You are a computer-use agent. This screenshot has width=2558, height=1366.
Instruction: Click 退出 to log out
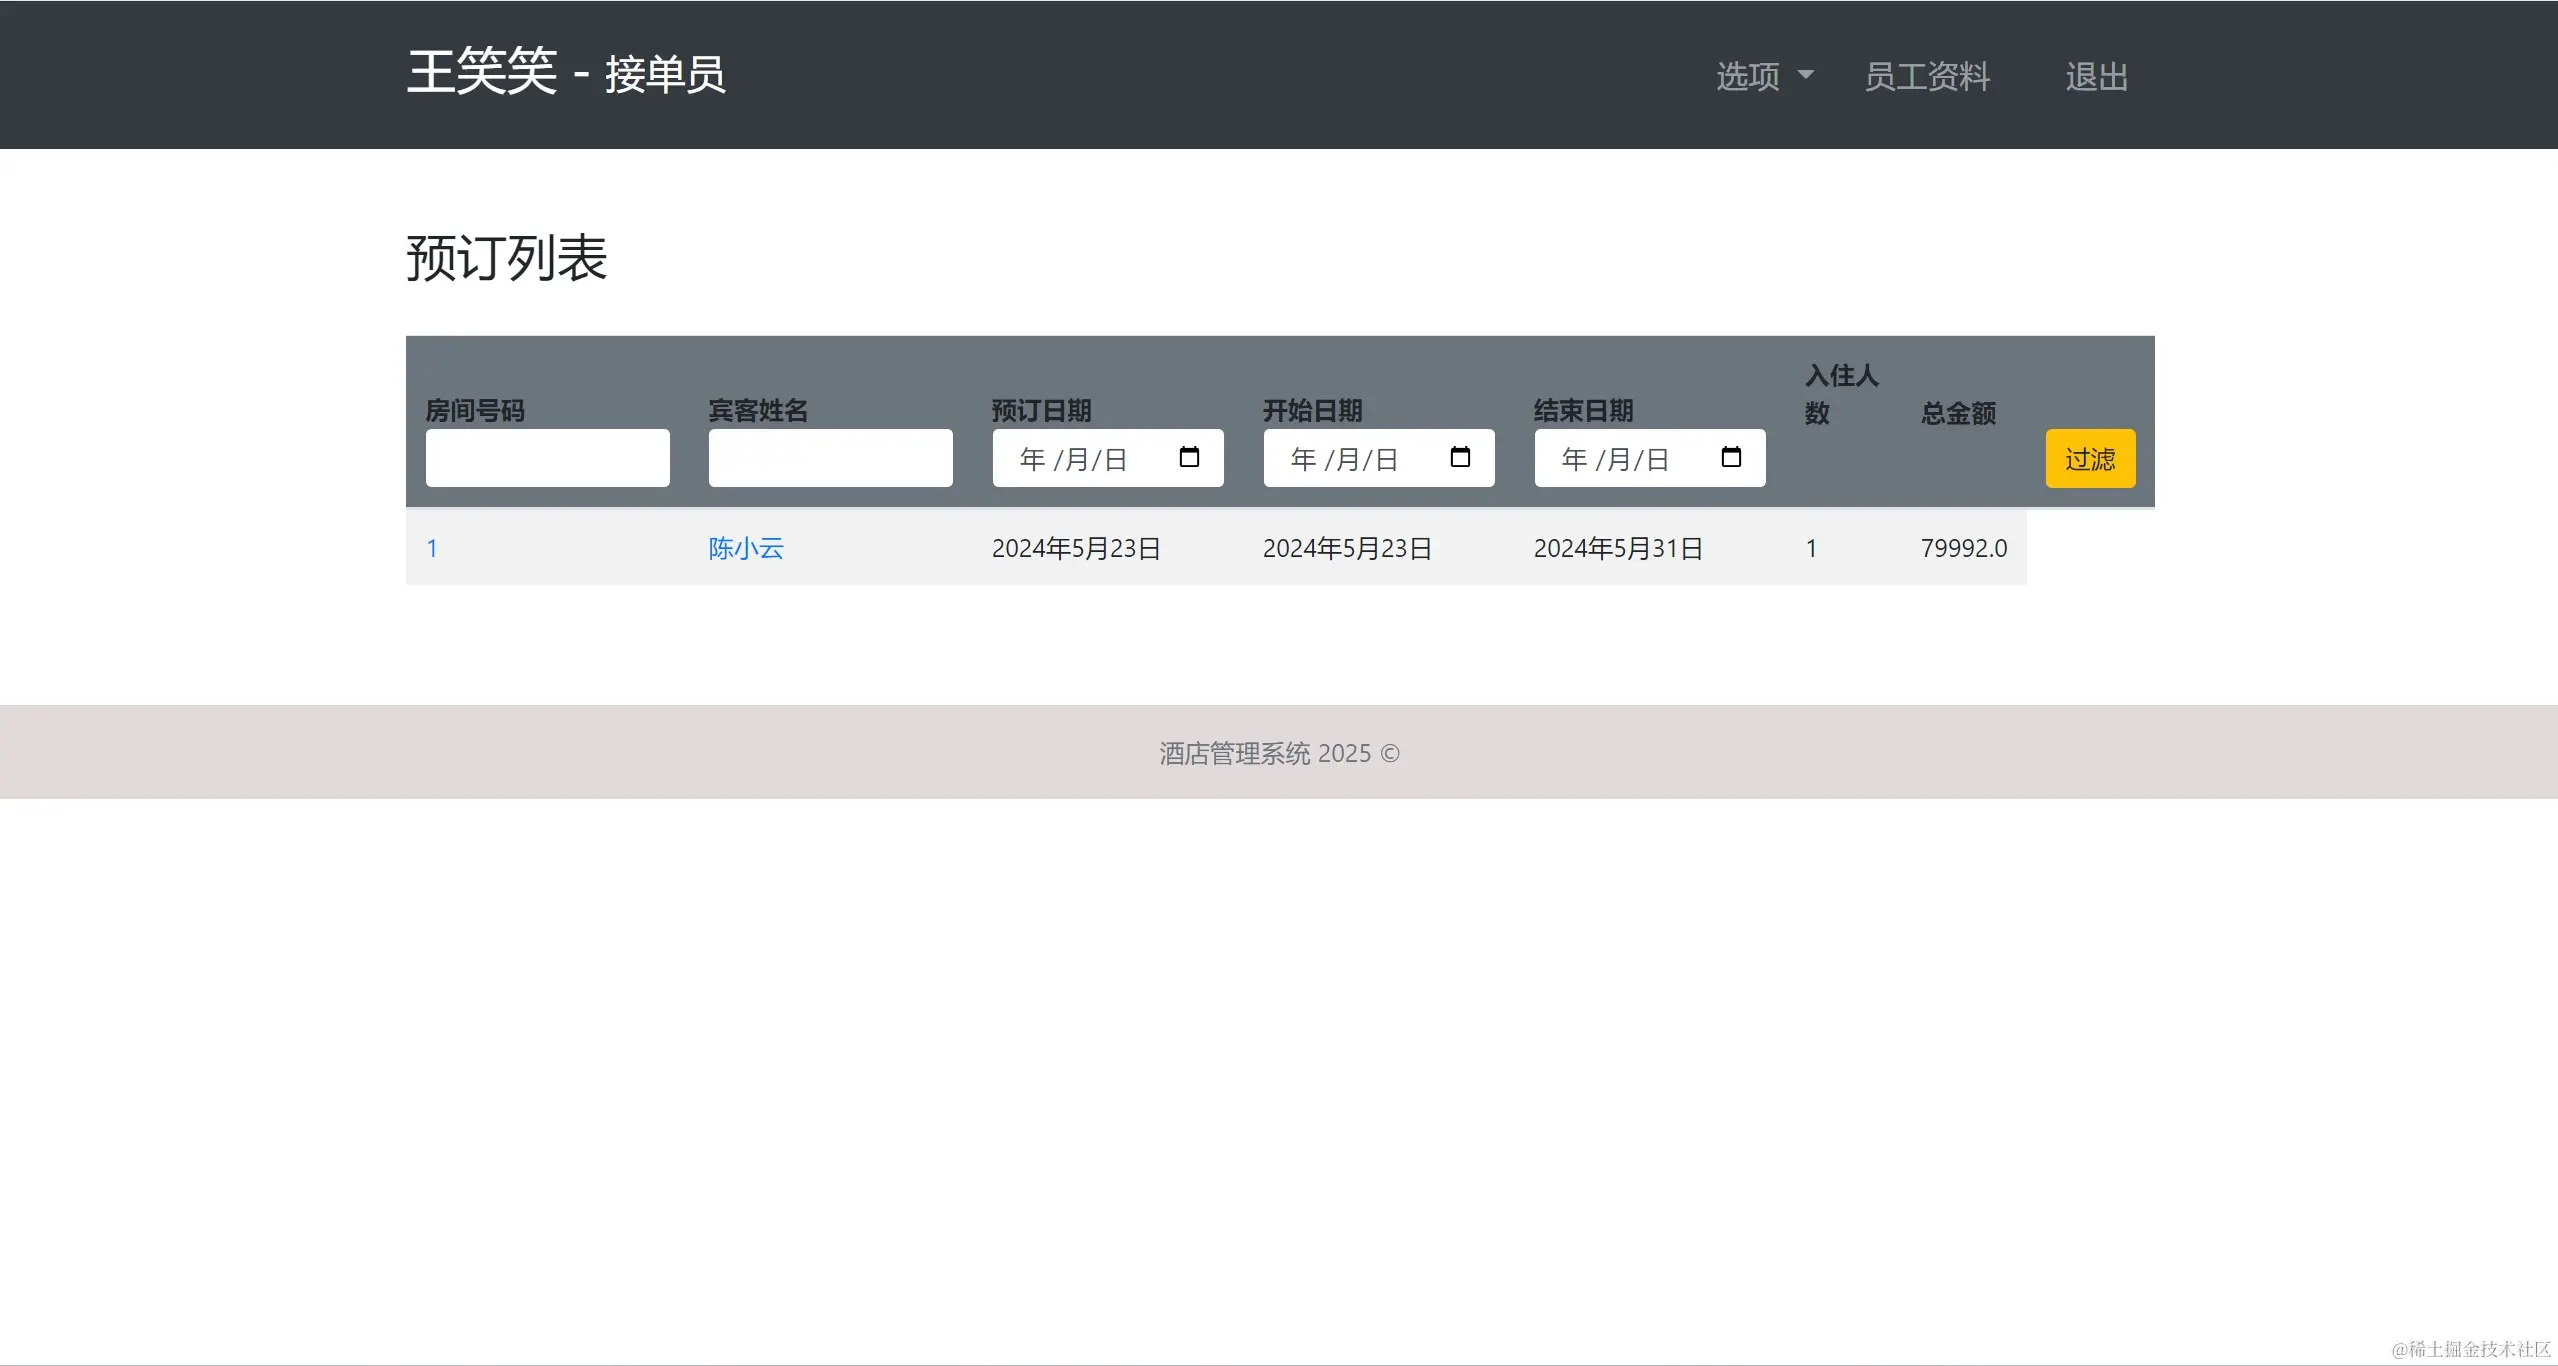coord(2097,76)
